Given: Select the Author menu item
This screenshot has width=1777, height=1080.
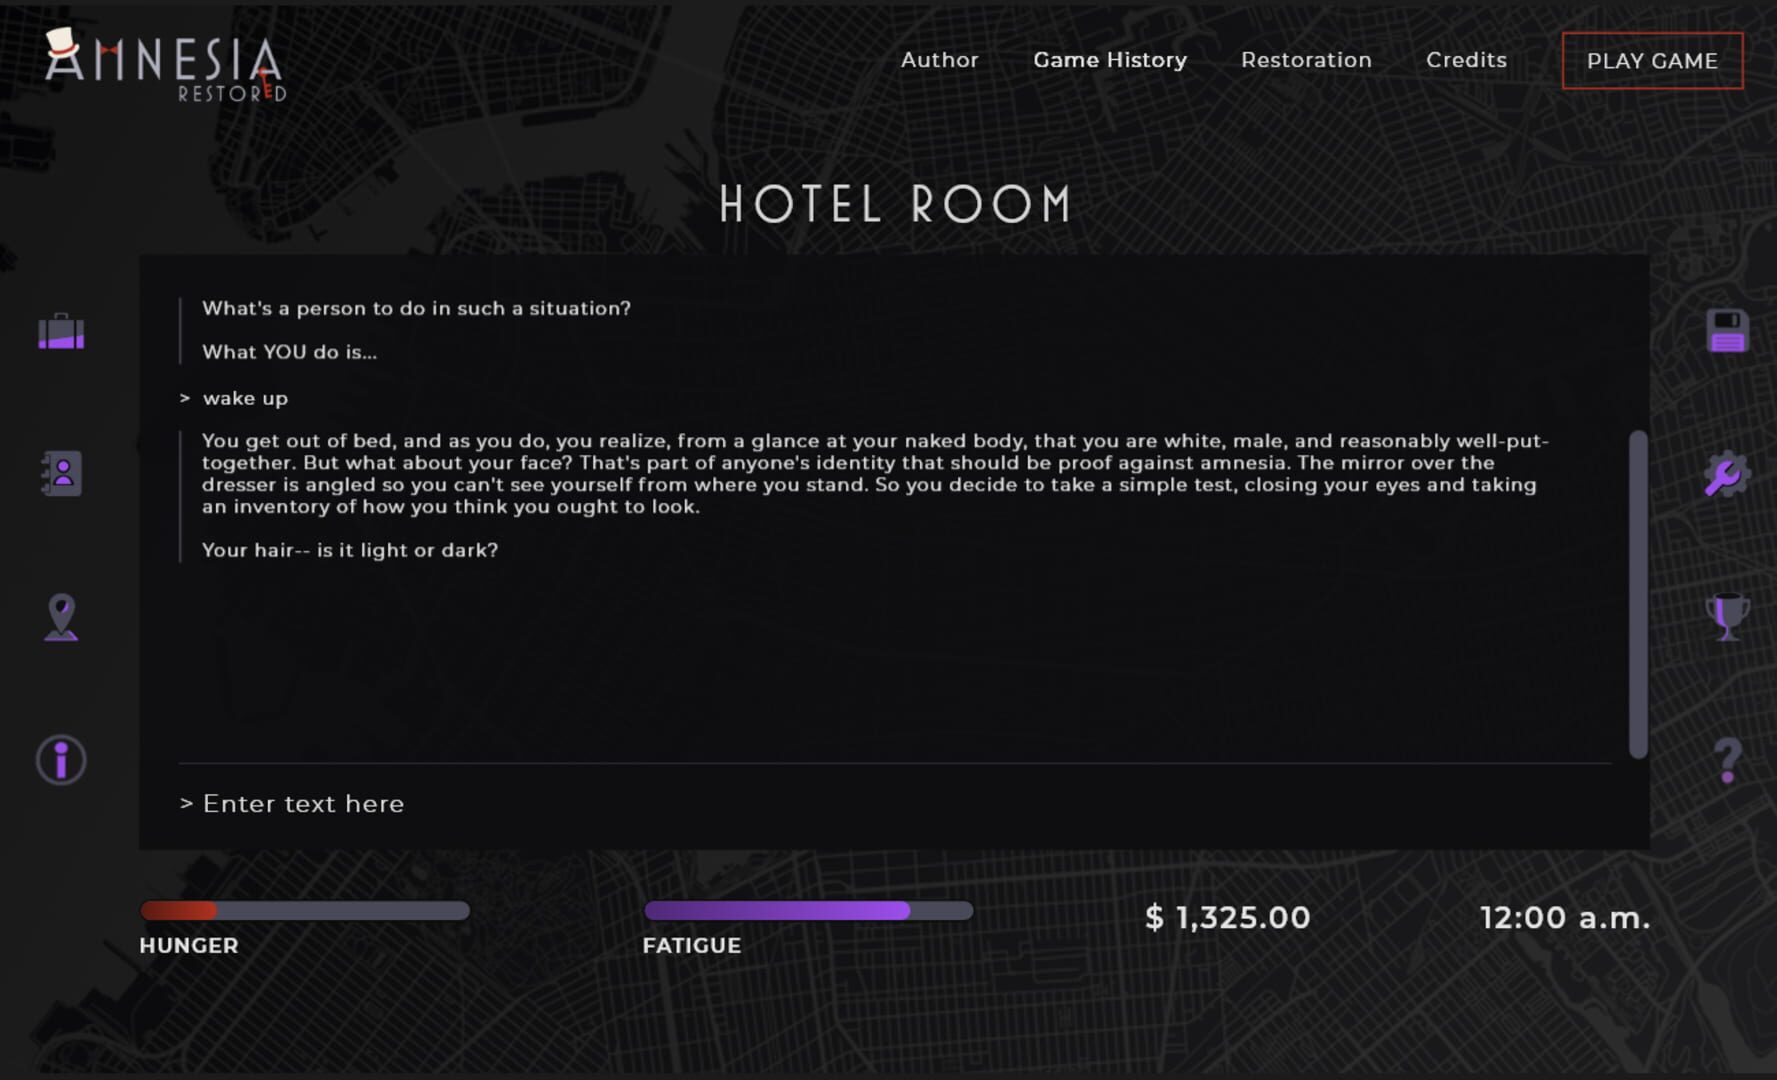Looking at the screenshot, I should coord(939,60).
